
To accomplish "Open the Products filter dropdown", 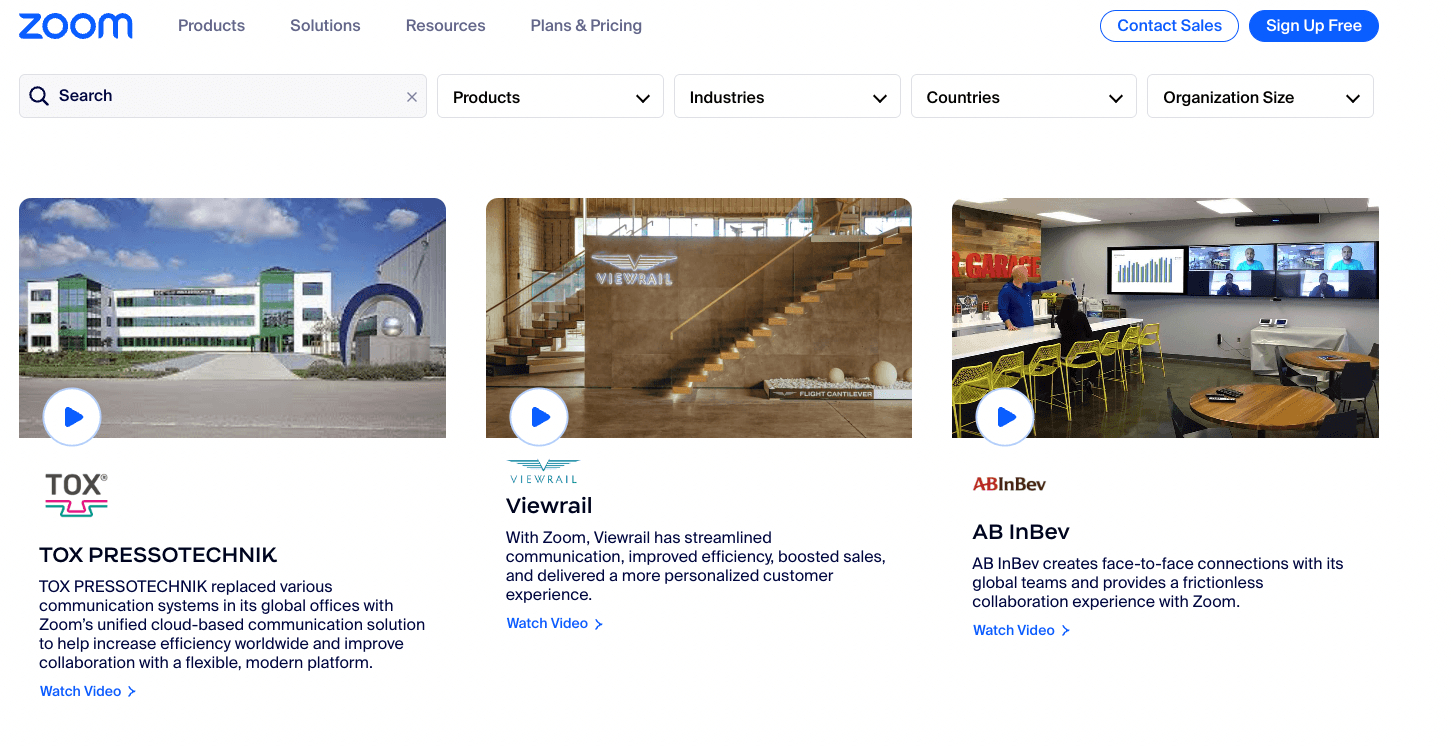I will [550, 97].
